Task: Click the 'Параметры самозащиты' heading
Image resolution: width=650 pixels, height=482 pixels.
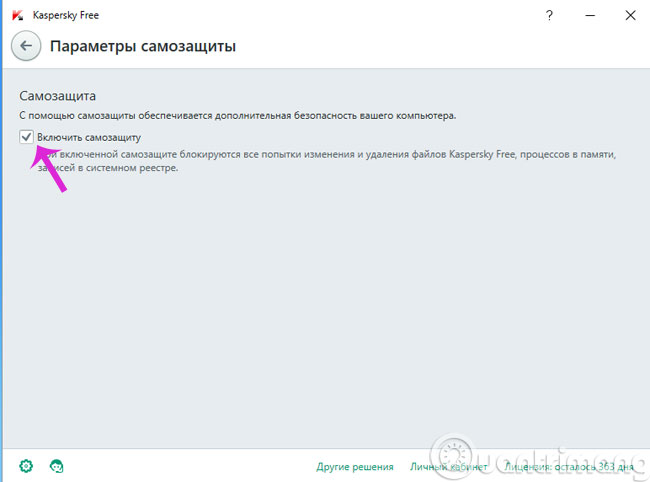Action: pyautogui.click(x=143, y=46)
